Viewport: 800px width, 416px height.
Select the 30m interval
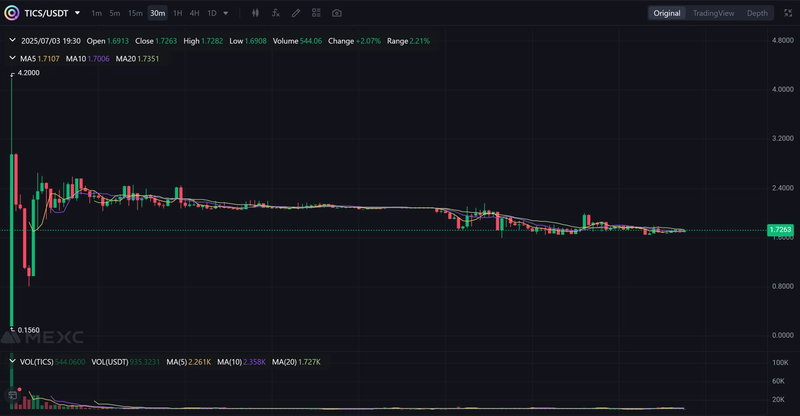point(158,13)
